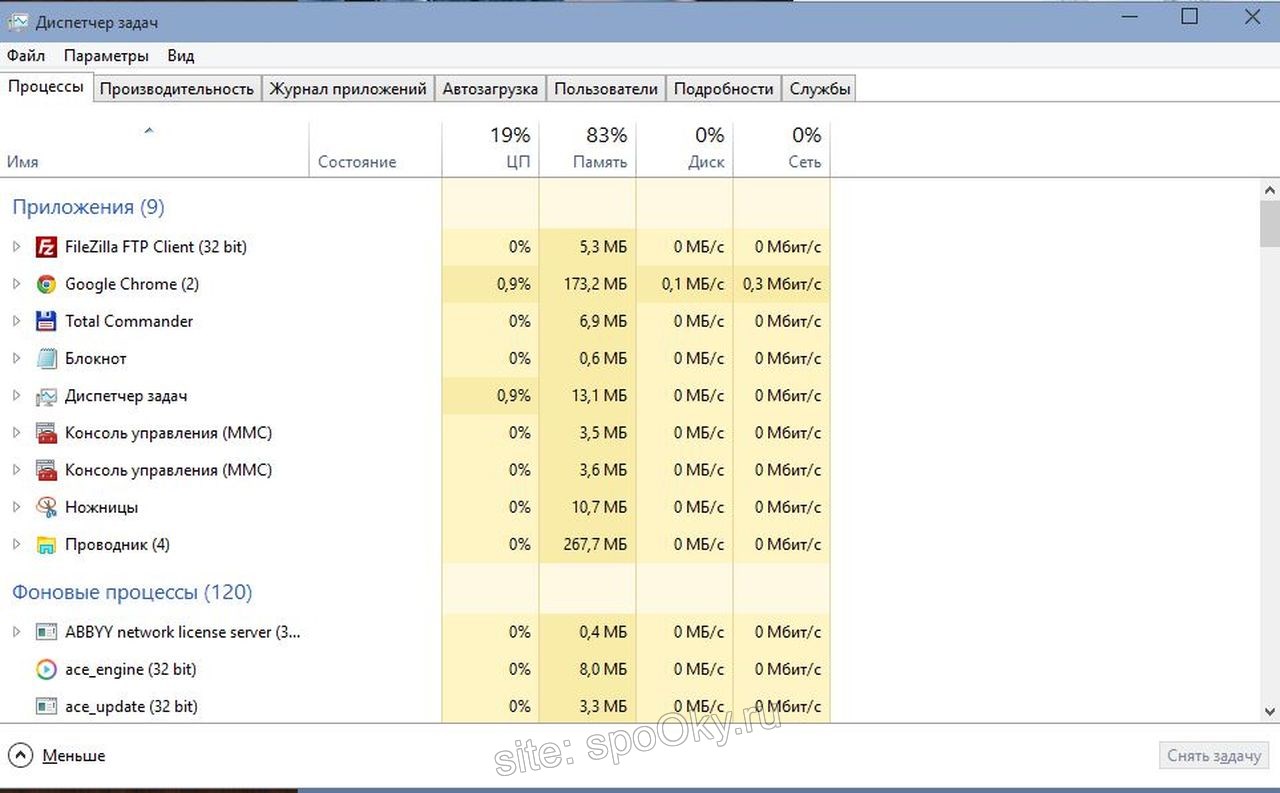Open the Файл menu
The height and width of the screenshot is (793, 1280).
(25, 56)
